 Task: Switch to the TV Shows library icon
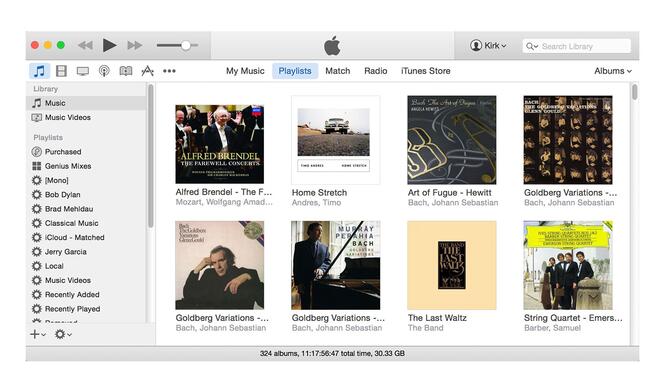pos(83,71)
